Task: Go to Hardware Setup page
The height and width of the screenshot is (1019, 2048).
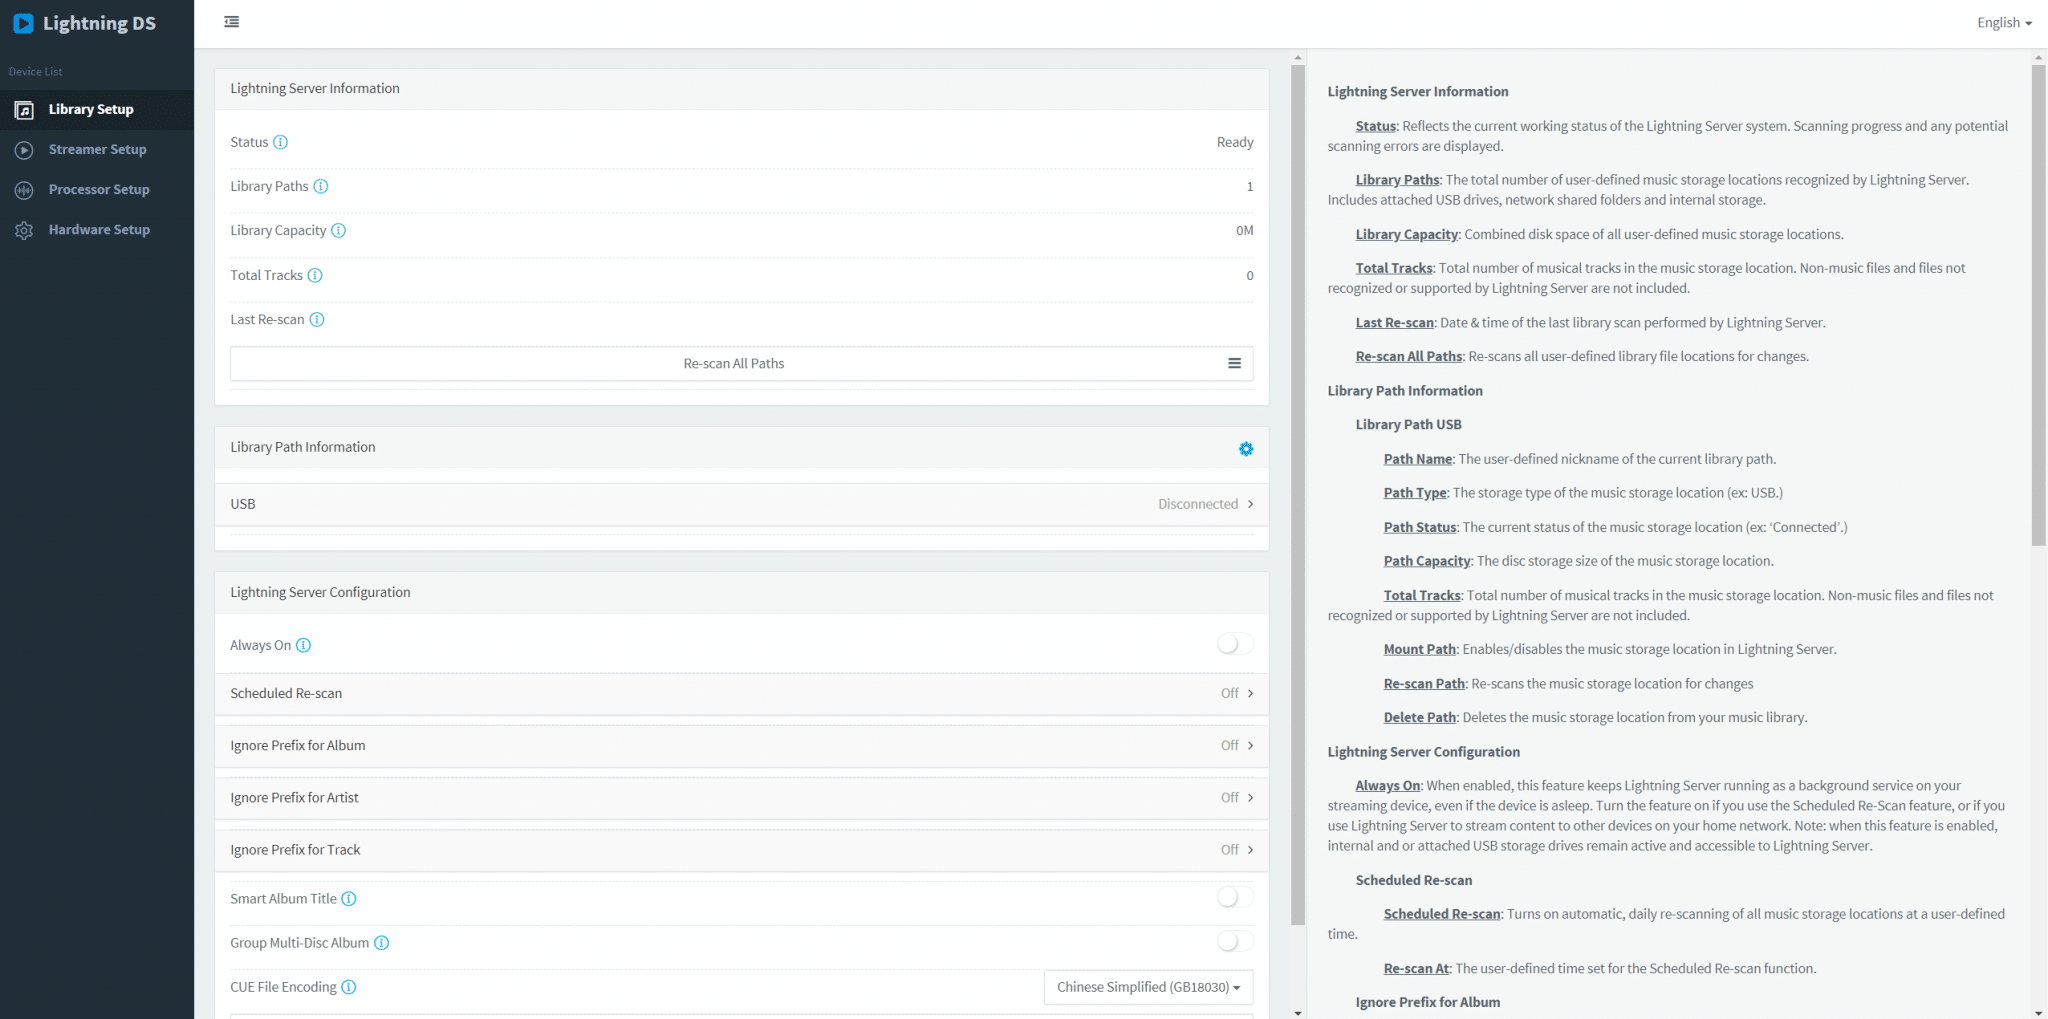Action: (x=97, y=230)
